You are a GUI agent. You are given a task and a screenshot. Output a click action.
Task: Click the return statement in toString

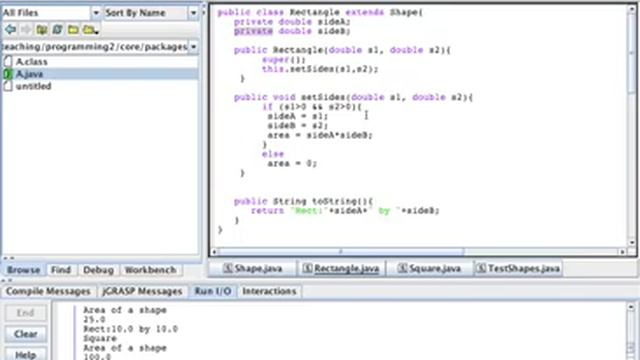point(345,211)
